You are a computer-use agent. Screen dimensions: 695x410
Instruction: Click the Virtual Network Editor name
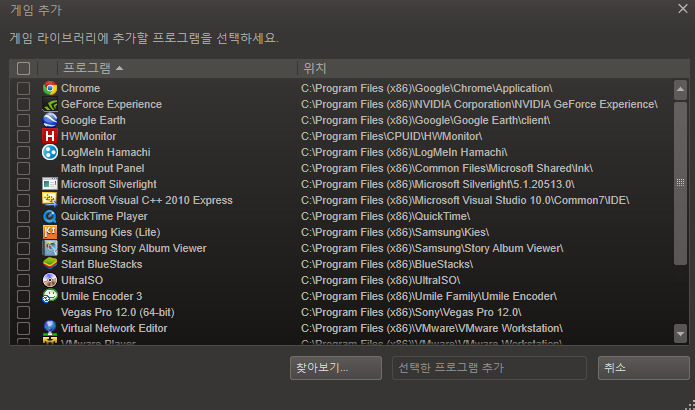coord(114,328)
